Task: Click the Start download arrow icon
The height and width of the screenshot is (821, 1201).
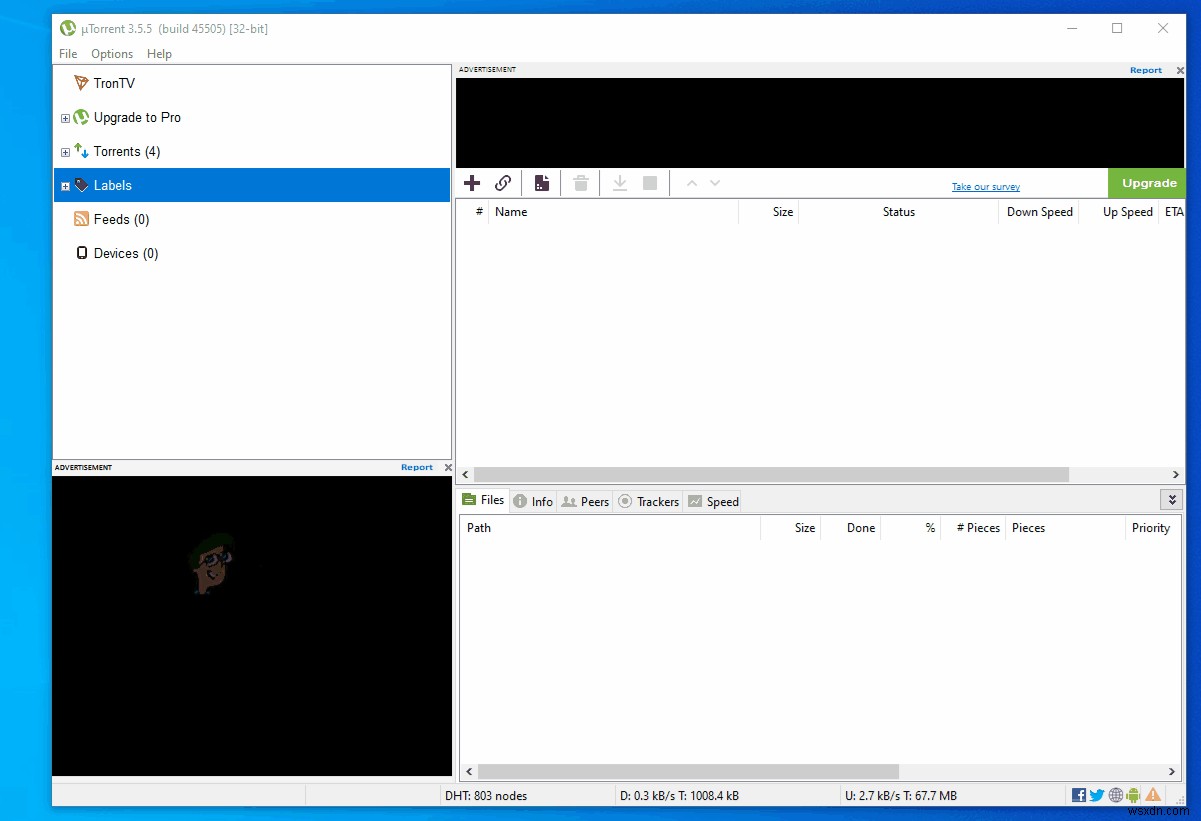Action: (x=619, y=183)
